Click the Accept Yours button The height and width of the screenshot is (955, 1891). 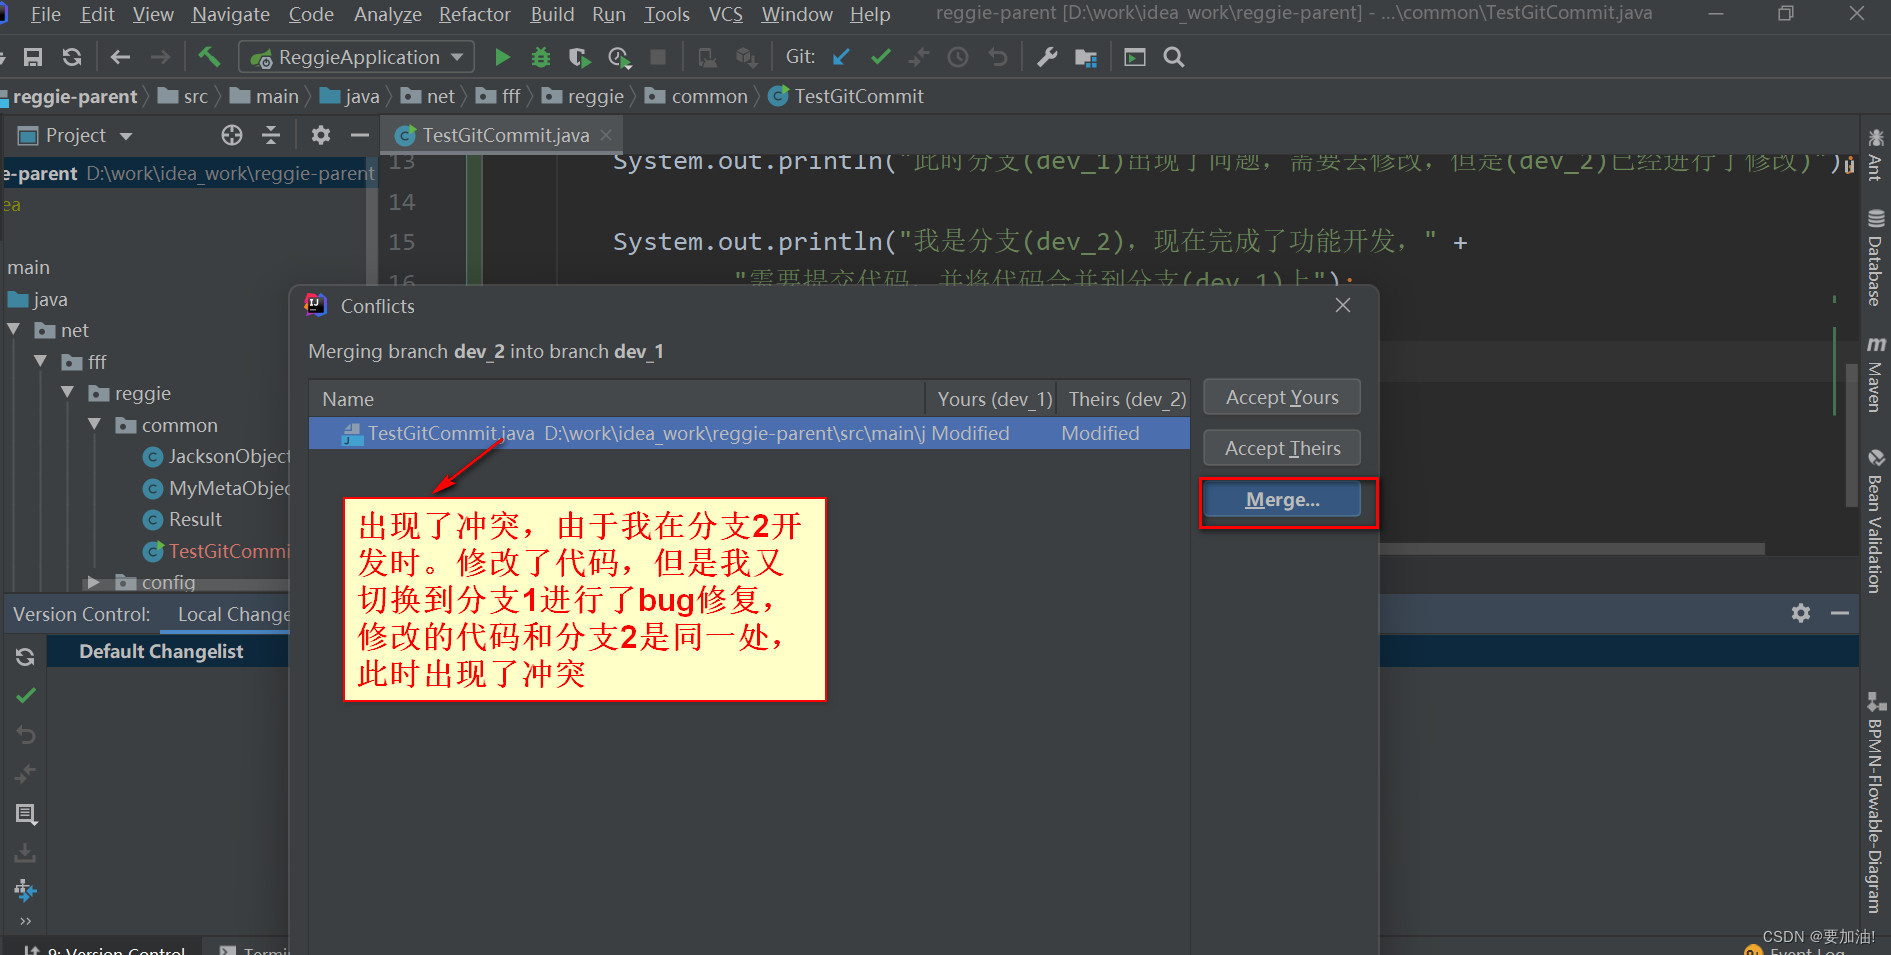pos(1282,397)
